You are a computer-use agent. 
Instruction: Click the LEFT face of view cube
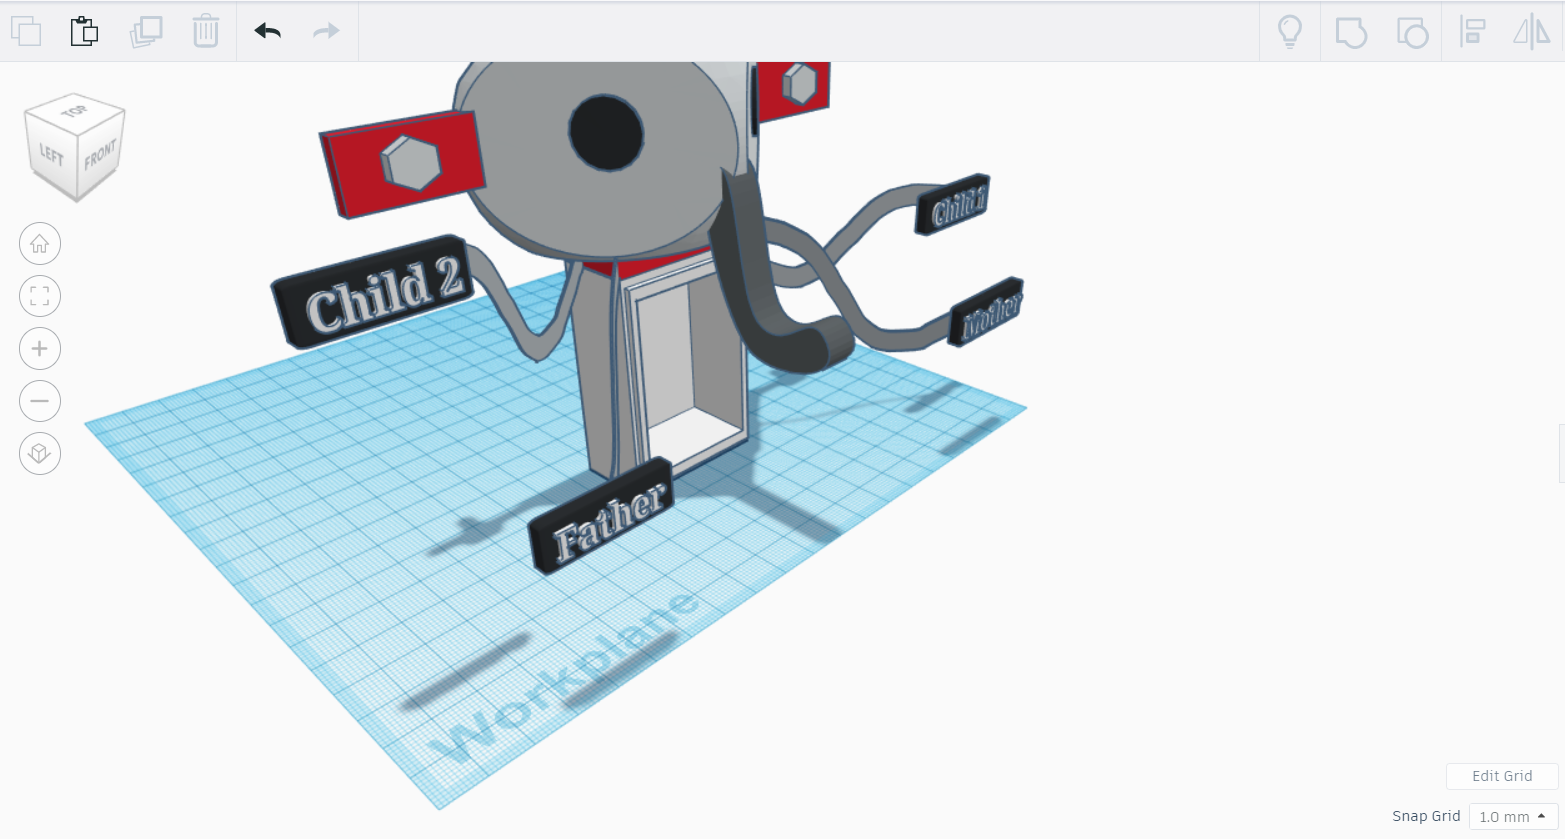pos(51,156)
